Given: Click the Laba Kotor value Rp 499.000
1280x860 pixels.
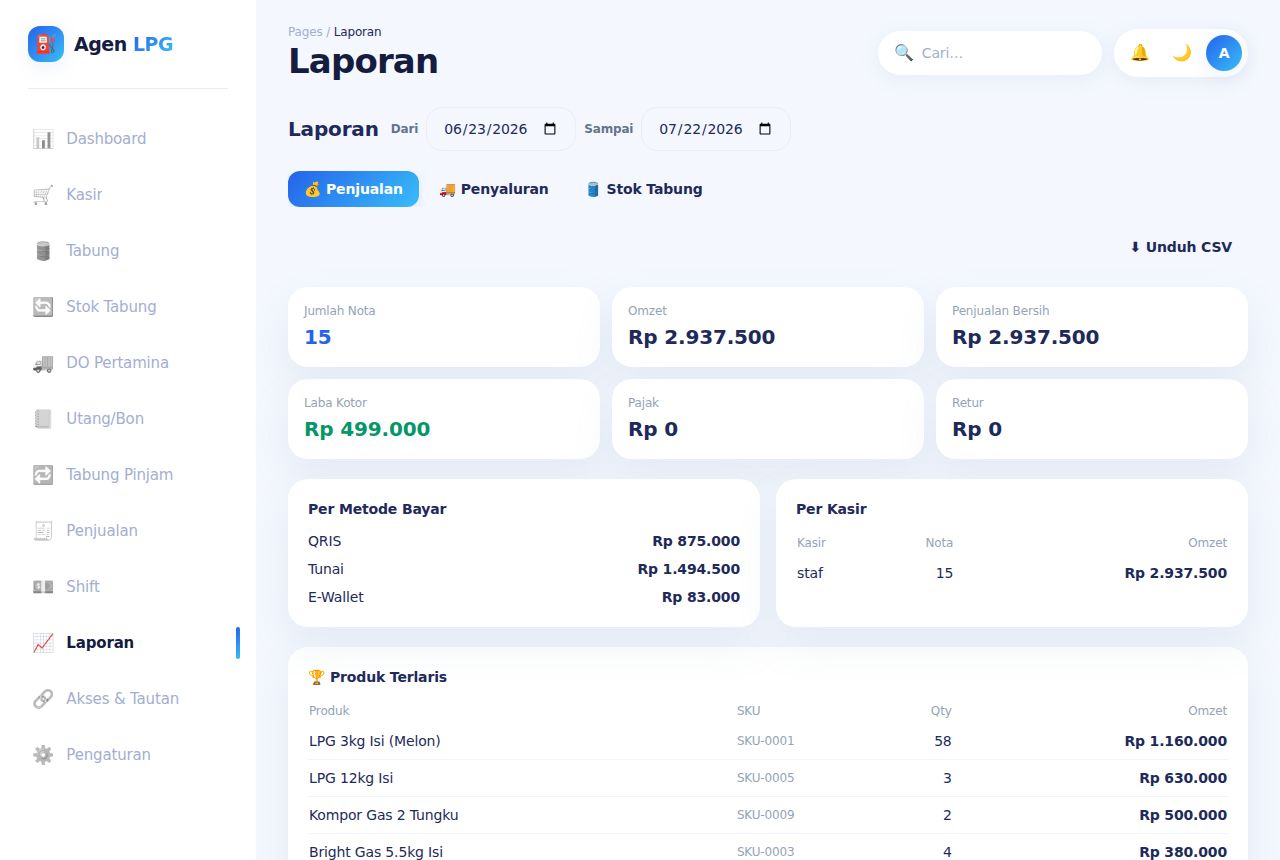Looking at the screenshot, I should click(367, 429).
